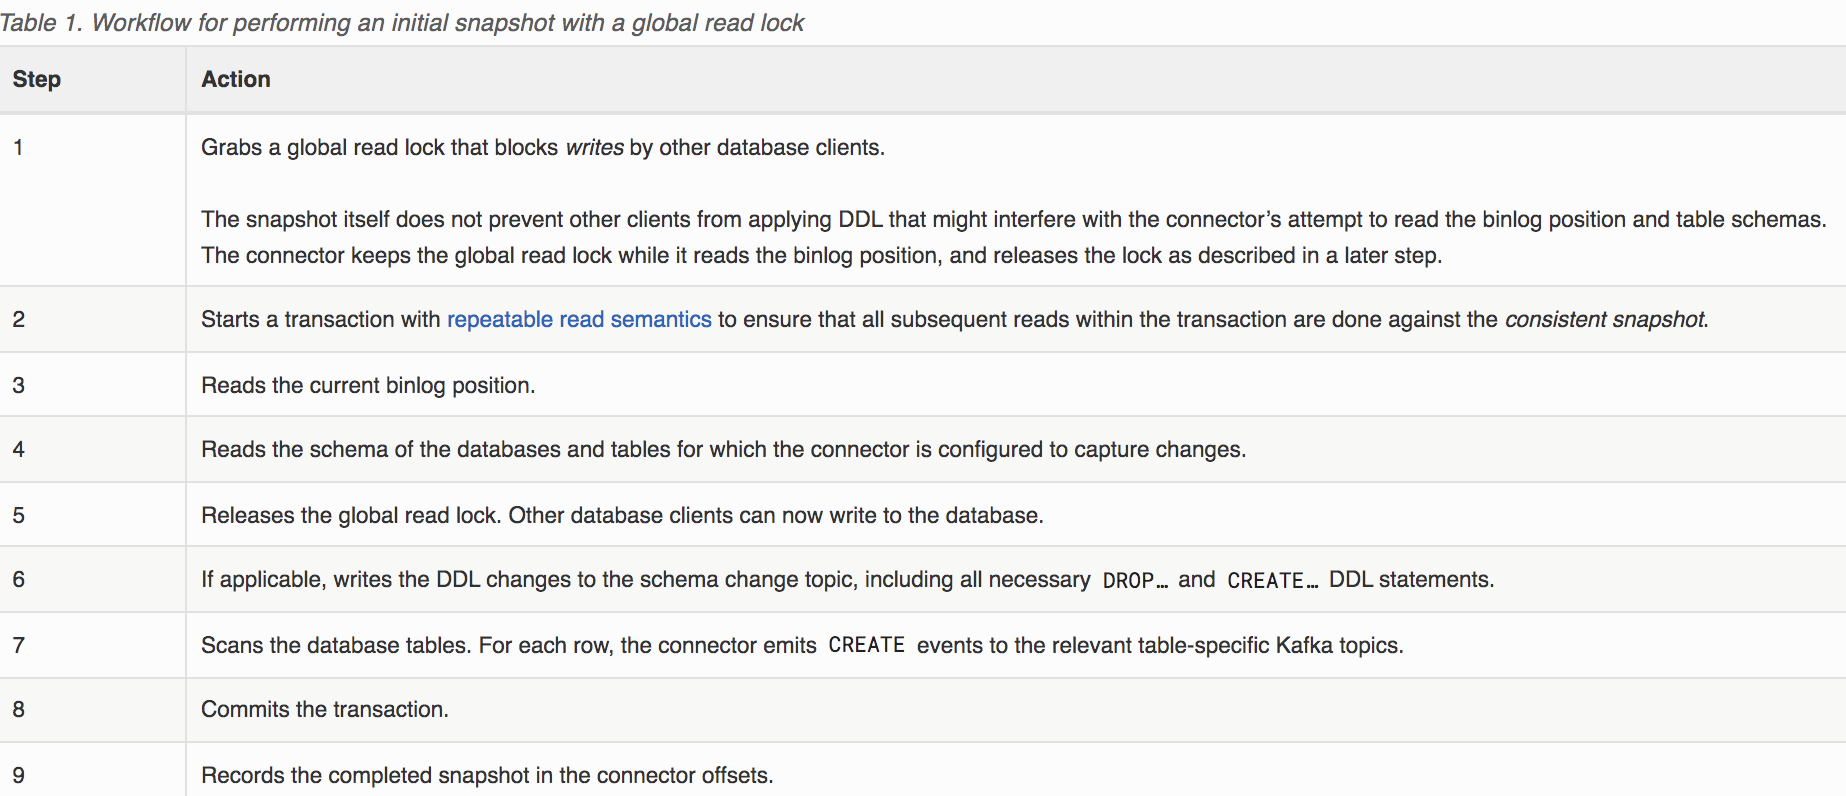
Task: Click the table caption text
Action: point(402,22)
